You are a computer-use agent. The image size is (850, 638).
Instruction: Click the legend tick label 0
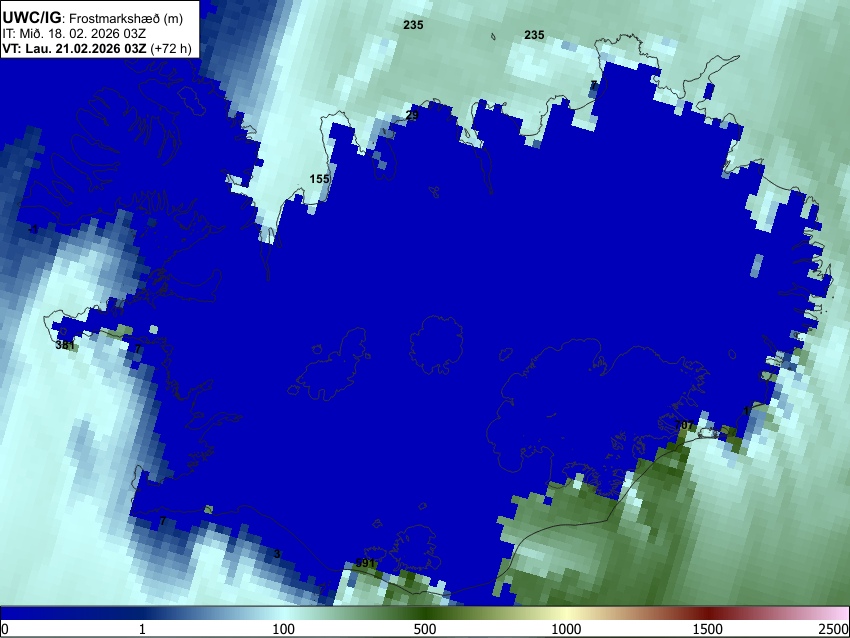click(x=5, y=629)
